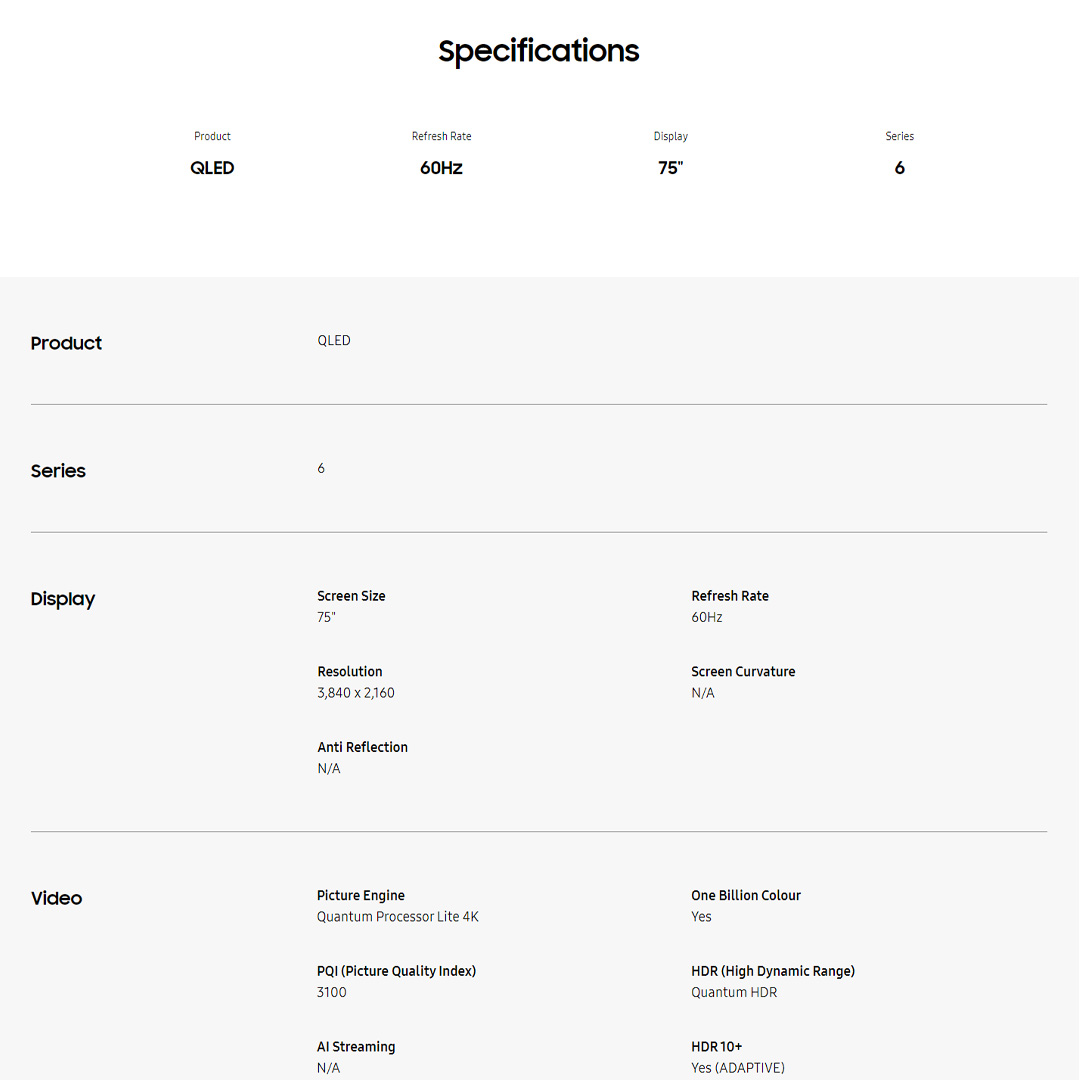Select the AI Streaming label

(356, 1047)
